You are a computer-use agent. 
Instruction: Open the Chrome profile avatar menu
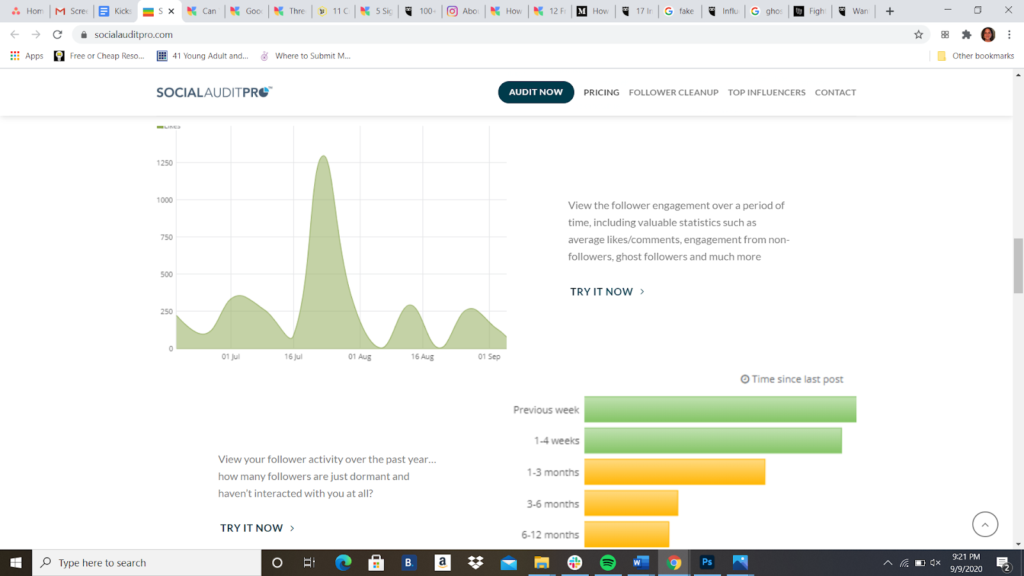tap(989, 33)
